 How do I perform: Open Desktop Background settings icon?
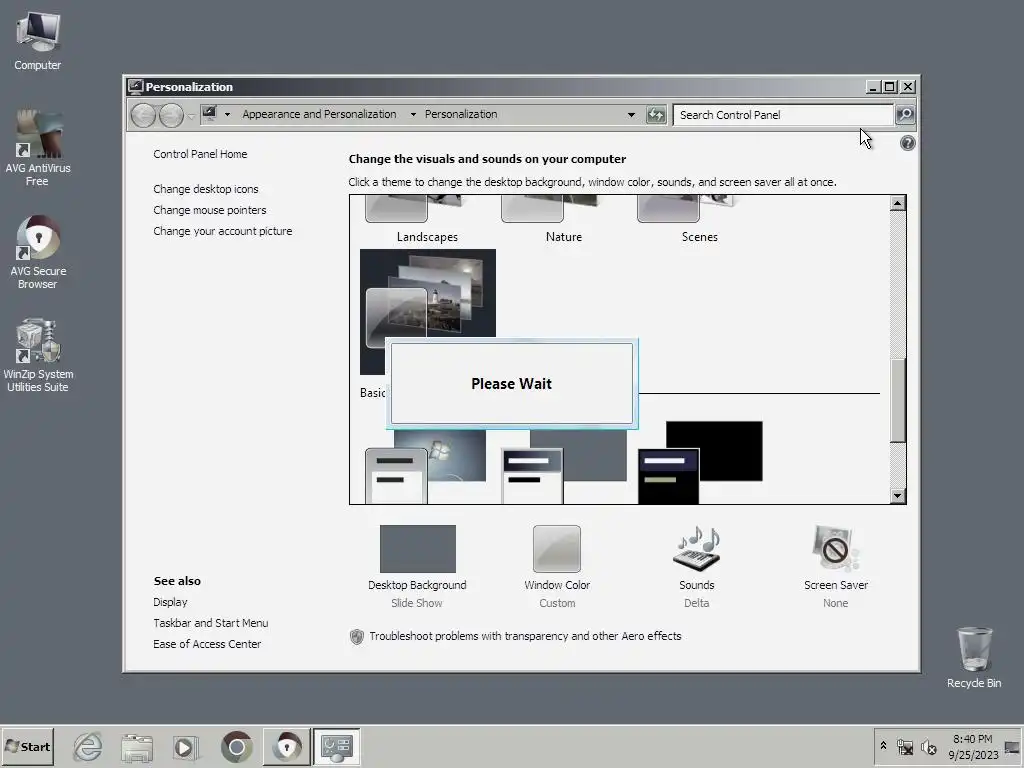tap(417, 549)
